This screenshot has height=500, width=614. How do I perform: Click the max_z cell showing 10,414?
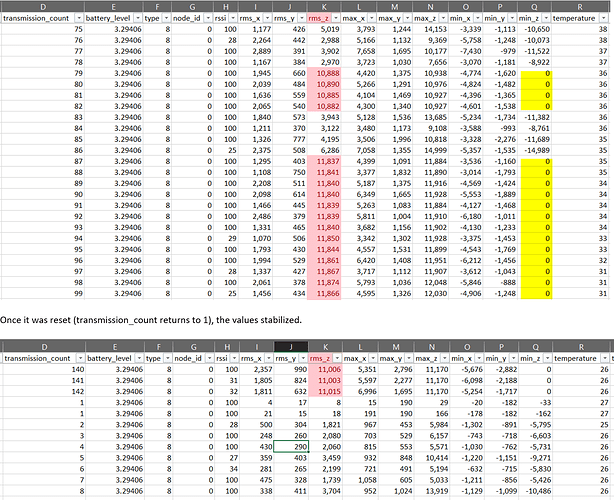[x=432, y=458]
